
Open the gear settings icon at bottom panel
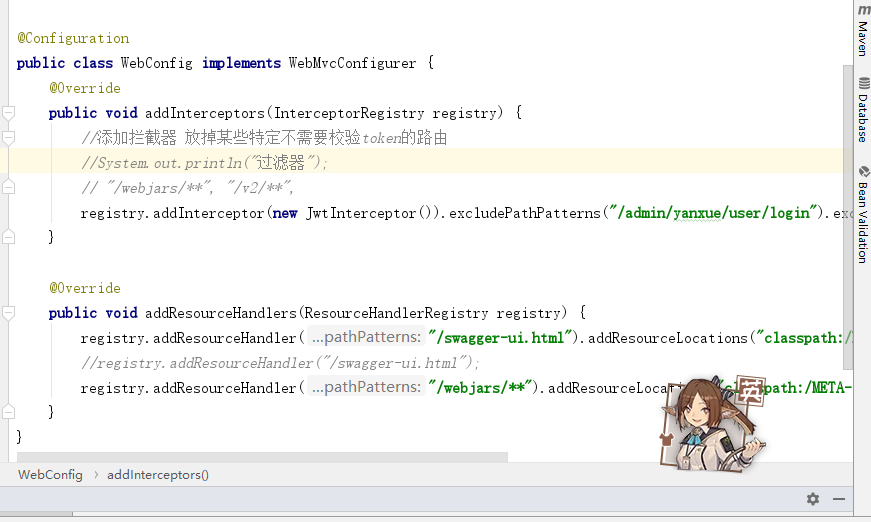point(813,499)
